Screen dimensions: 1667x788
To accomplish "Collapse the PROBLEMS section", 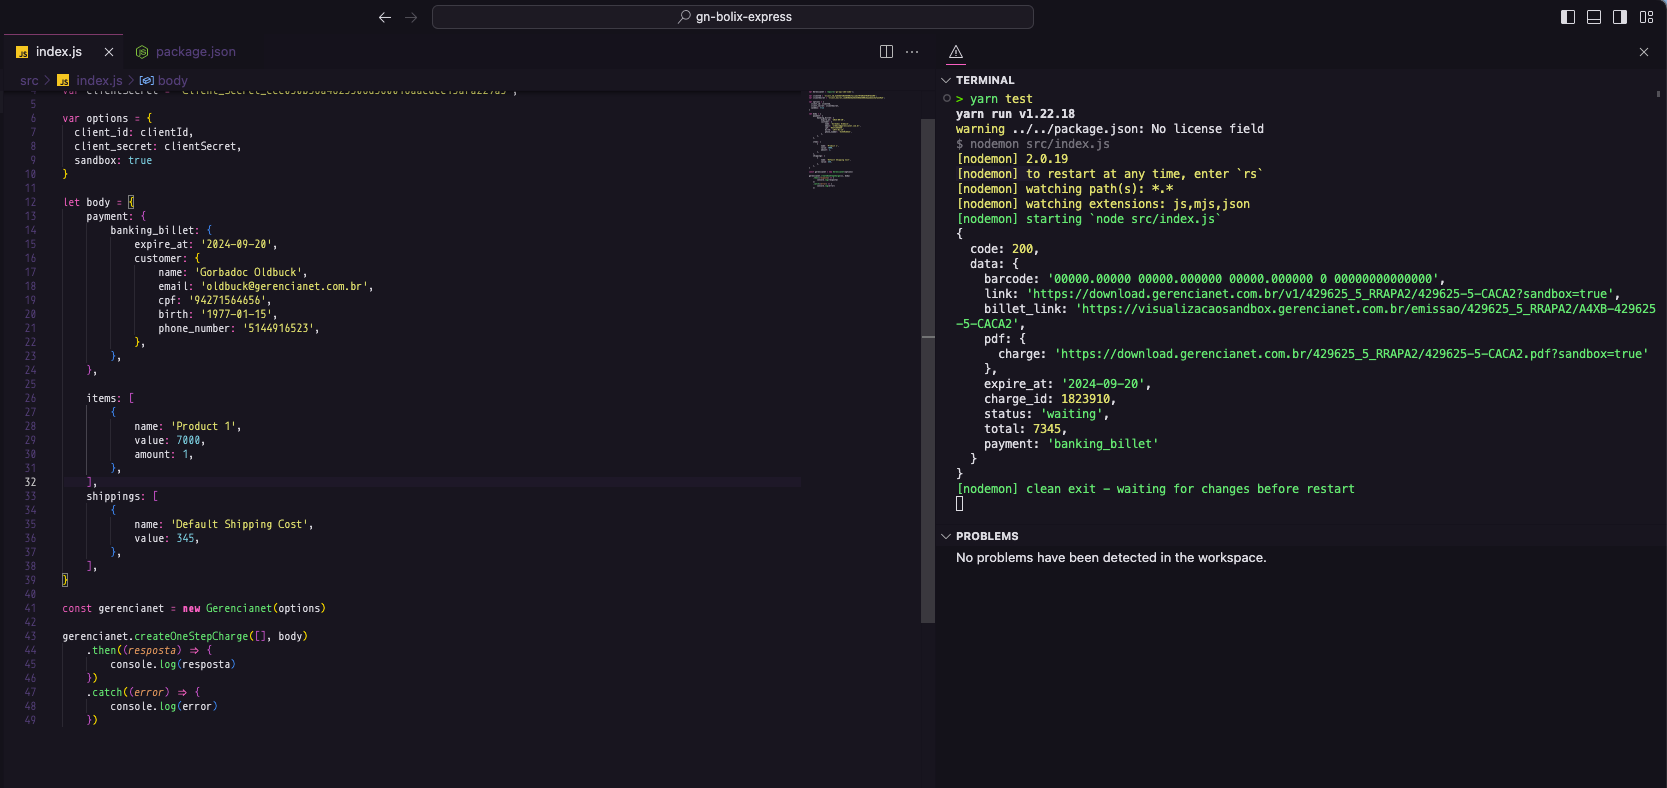I will pyautogui.click(x=946, y=536).
